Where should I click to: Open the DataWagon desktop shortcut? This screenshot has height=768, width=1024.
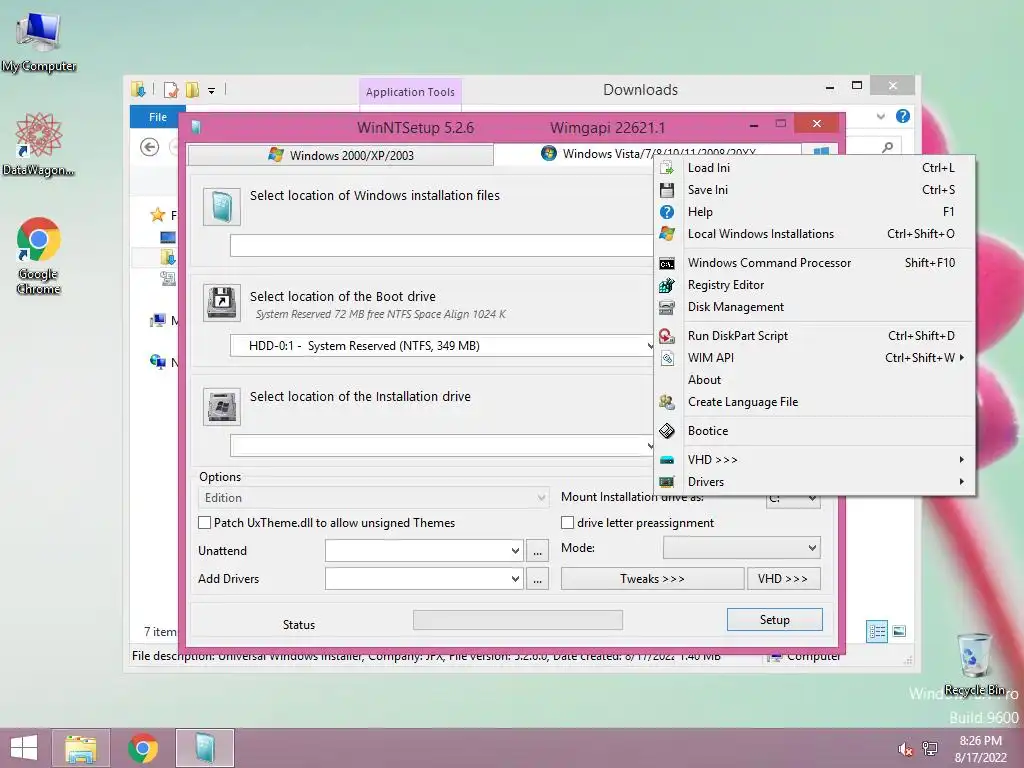(38, 145)
